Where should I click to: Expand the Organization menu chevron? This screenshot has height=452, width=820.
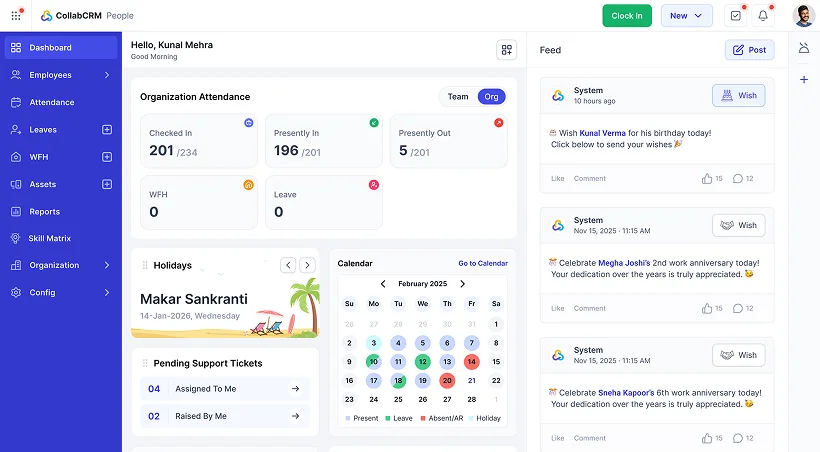pos(107,265)
